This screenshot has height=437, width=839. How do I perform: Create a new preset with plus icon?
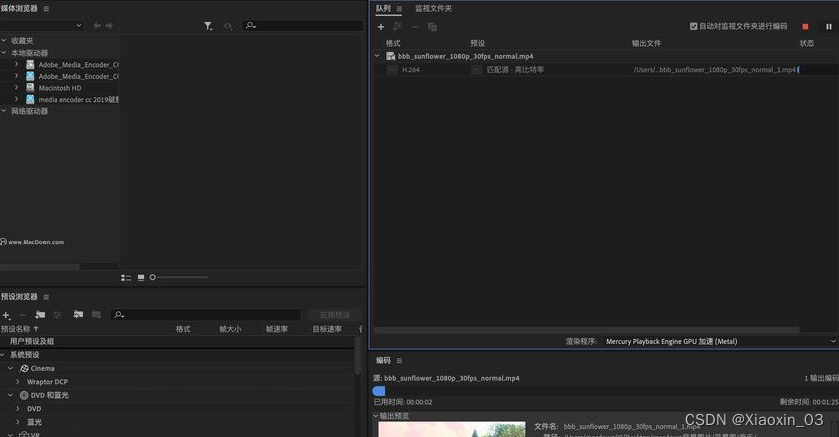tap(6, 316)
